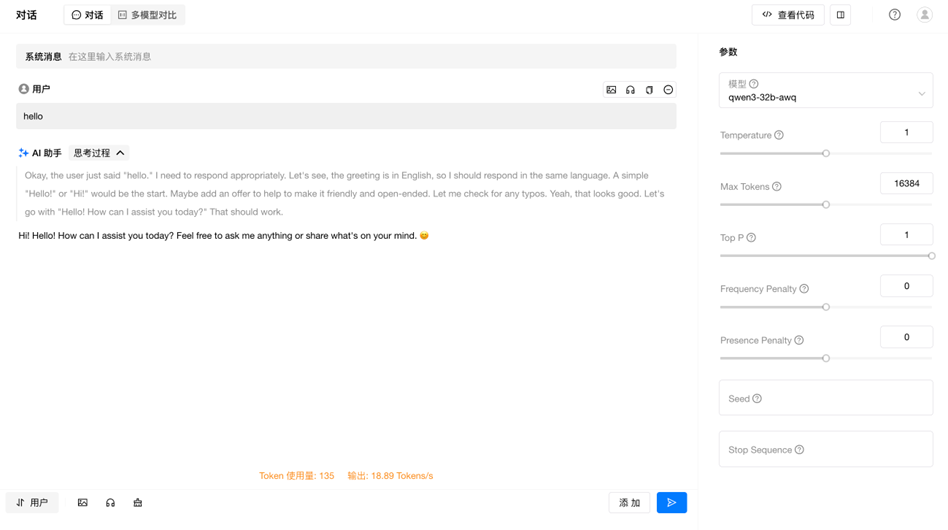
Task: Click image icon in user message toolbar
Action: click(611, 90)
